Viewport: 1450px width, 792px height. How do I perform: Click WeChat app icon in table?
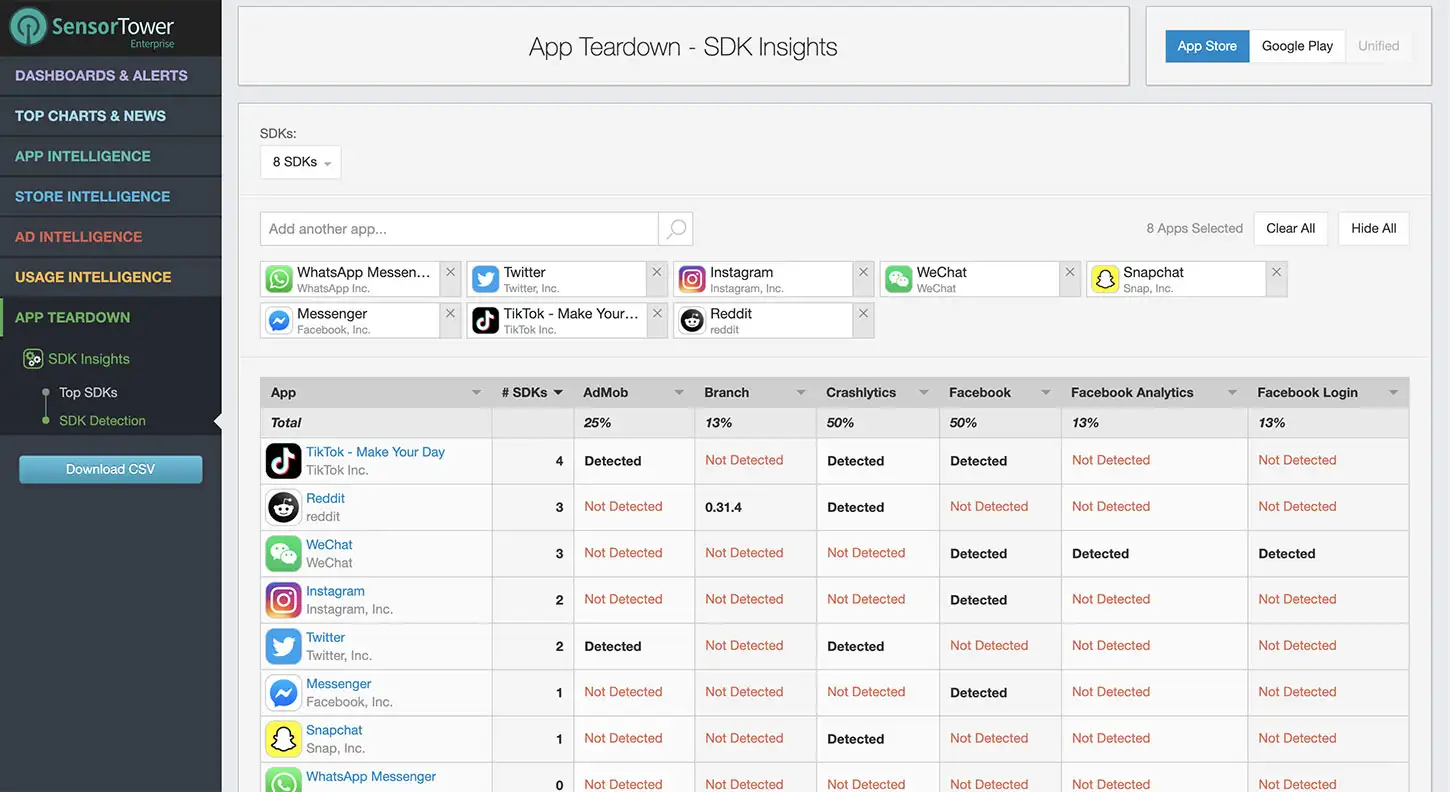pos(284,553)
